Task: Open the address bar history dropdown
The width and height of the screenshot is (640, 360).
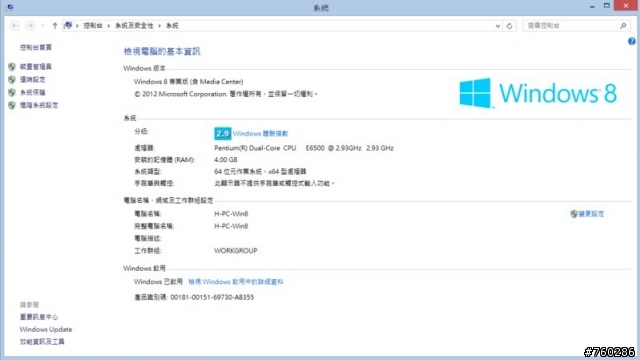Action: pos(498,26)
